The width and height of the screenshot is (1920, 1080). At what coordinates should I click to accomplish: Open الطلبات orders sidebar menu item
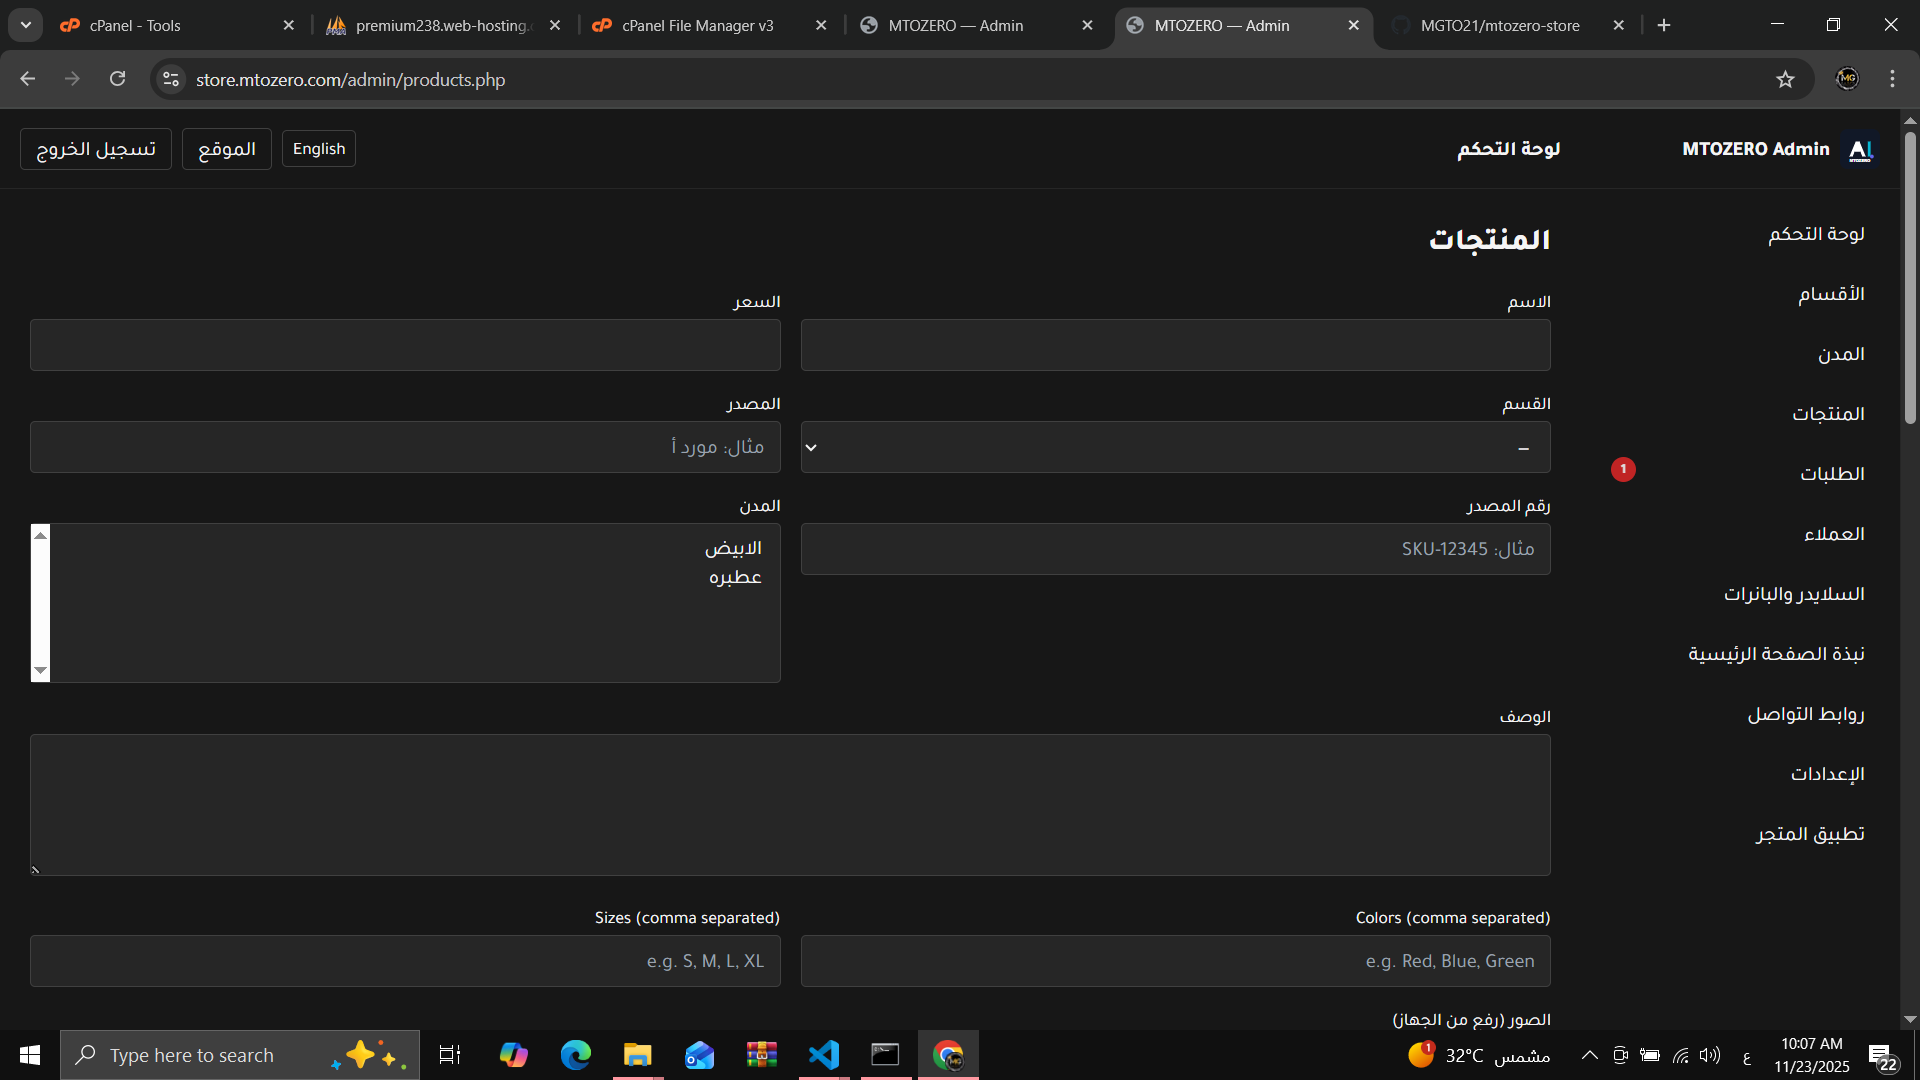coord(1832,474)
